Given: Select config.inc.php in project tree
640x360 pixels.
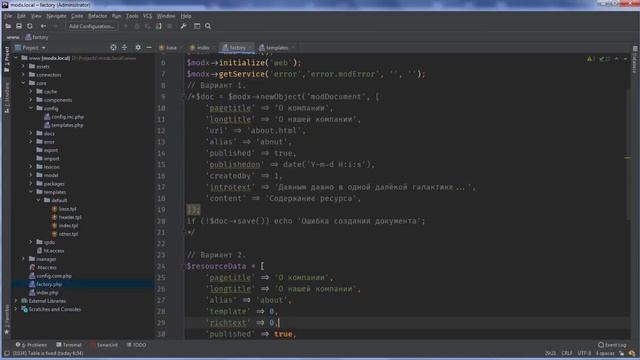Looking at the screenshot, I should pyautogui.click(x=64, y=116).
